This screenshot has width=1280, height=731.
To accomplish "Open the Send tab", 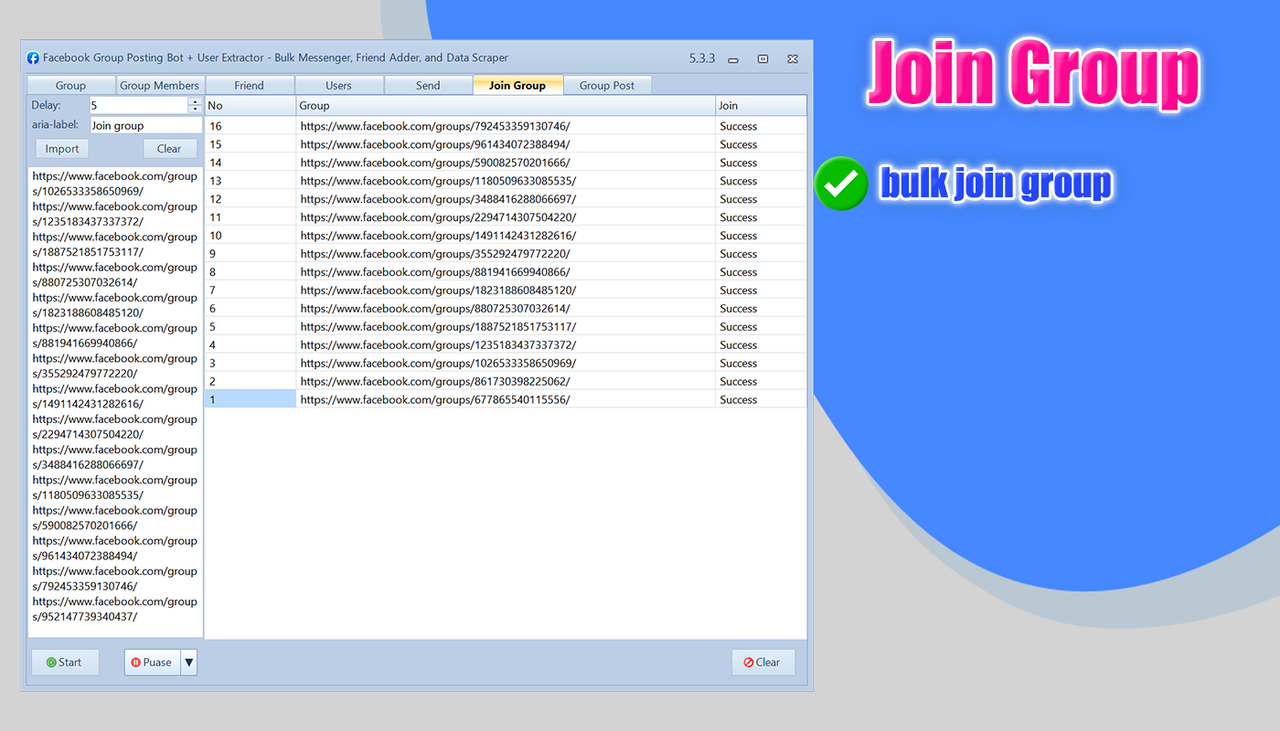I will pos(428,85).
